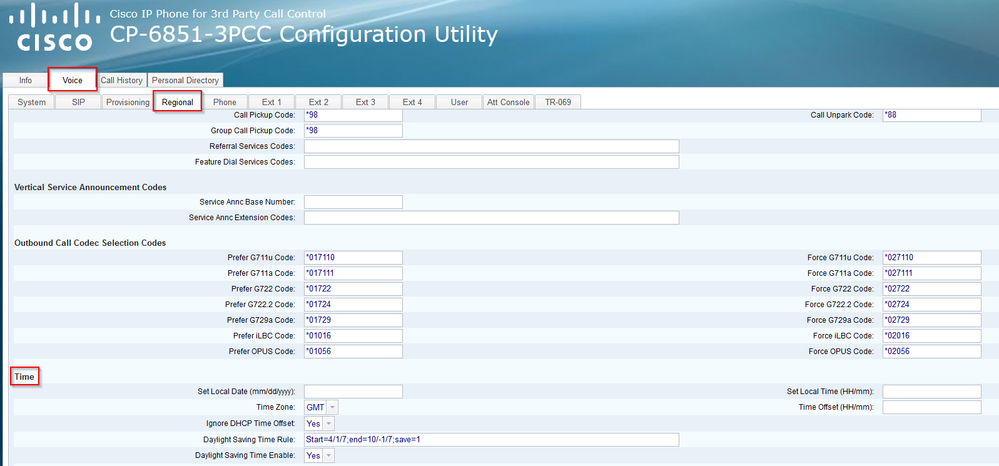Click the Daylight Saving Time Rule field

492,440
